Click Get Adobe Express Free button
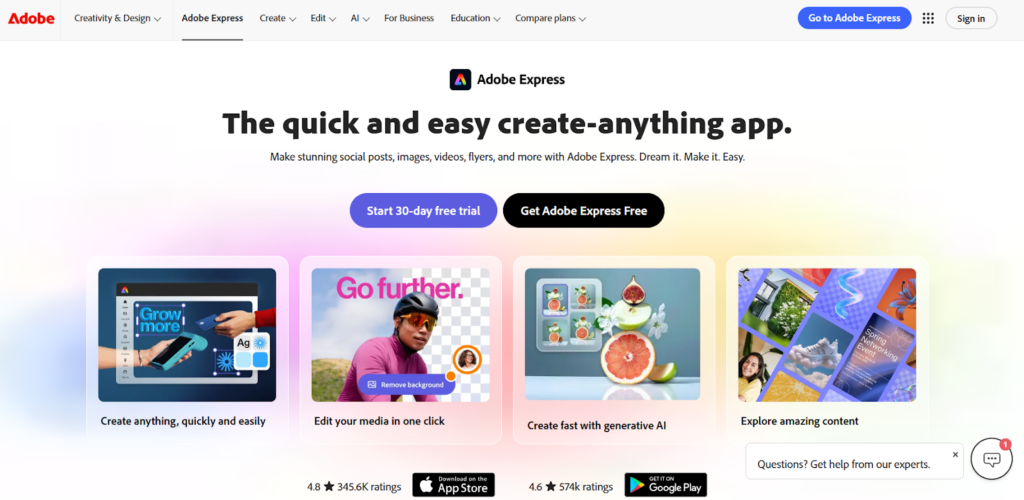 [x=584, y=210]
